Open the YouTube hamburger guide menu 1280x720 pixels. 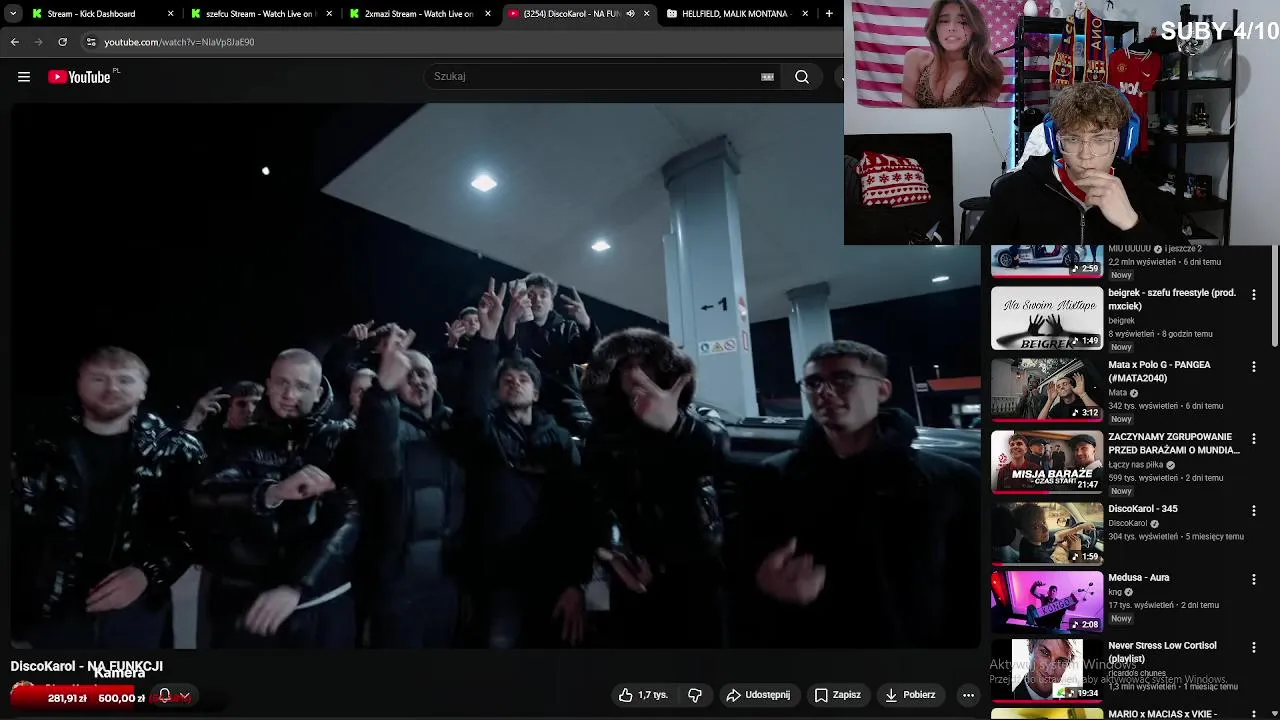tap(24, 77)
